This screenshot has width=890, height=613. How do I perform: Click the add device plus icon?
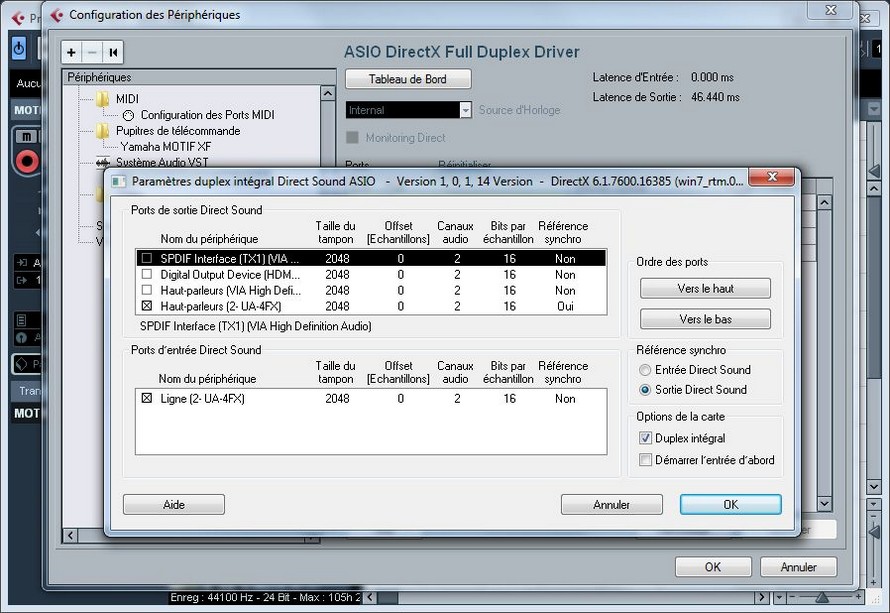click(72, 53)
